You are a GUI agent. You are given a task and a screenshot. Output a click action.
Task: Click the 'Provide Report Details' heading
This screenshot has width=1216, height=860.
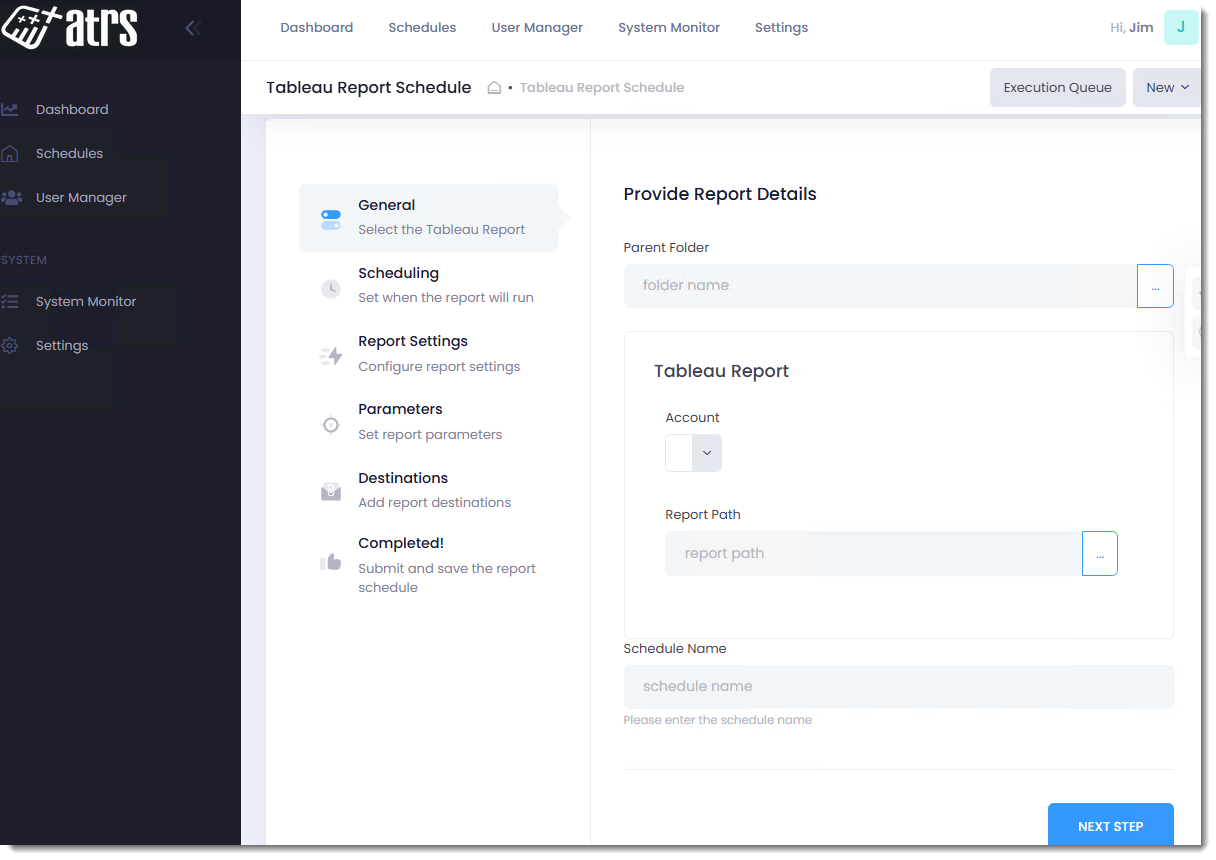720,194
